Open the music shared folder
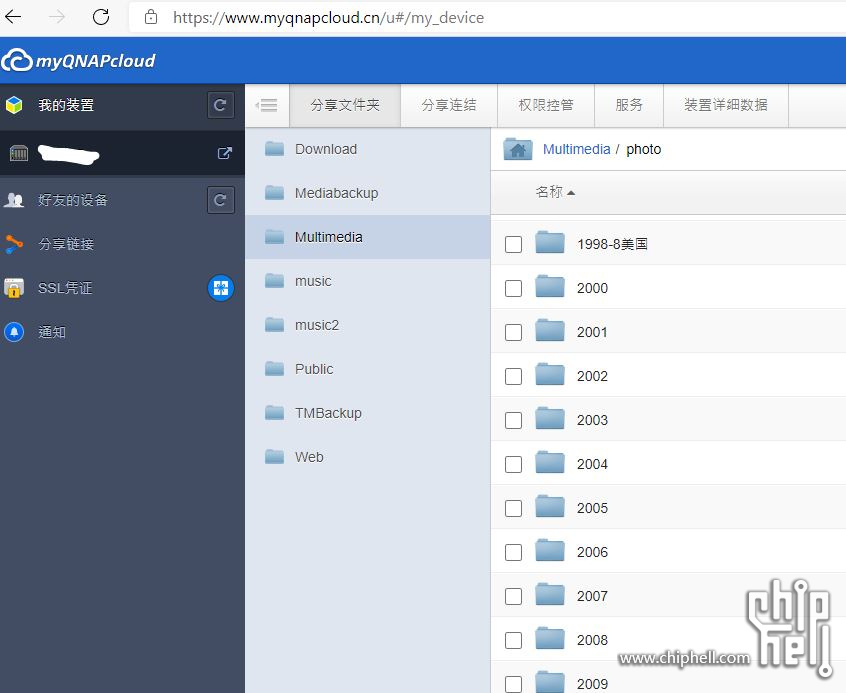The image size is (846, 693). [x=367, y=281]
